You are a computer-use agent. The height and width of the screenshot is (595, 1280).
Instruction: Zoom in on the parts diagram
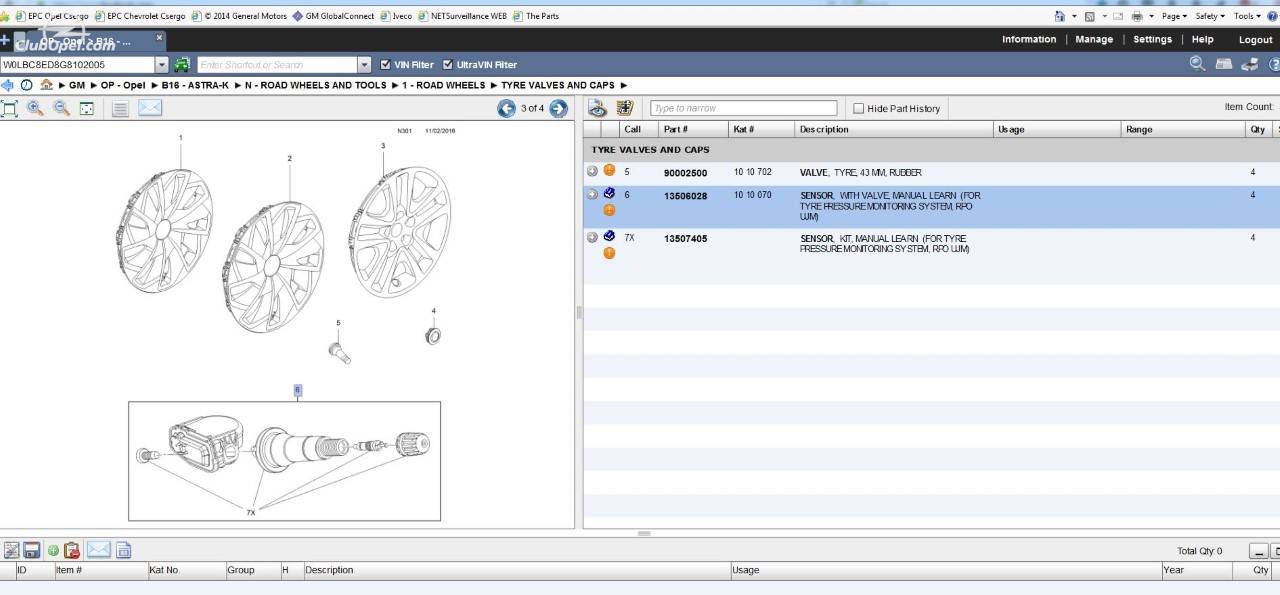35,108
